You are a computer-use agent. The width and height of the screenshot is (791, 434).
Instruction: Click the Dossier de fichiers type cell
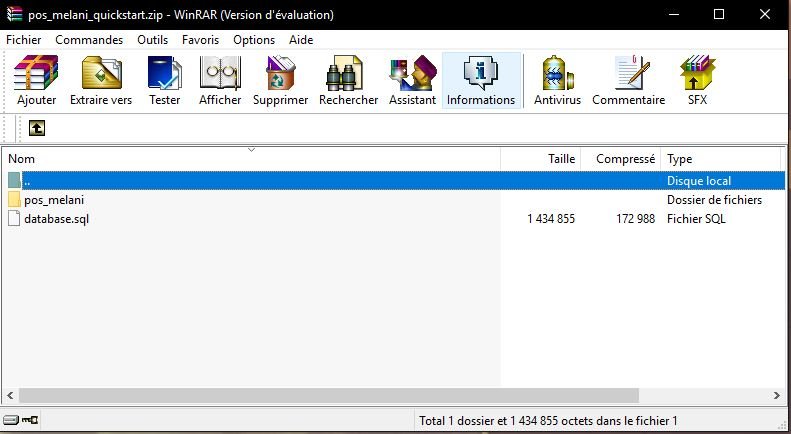point(714,200)
